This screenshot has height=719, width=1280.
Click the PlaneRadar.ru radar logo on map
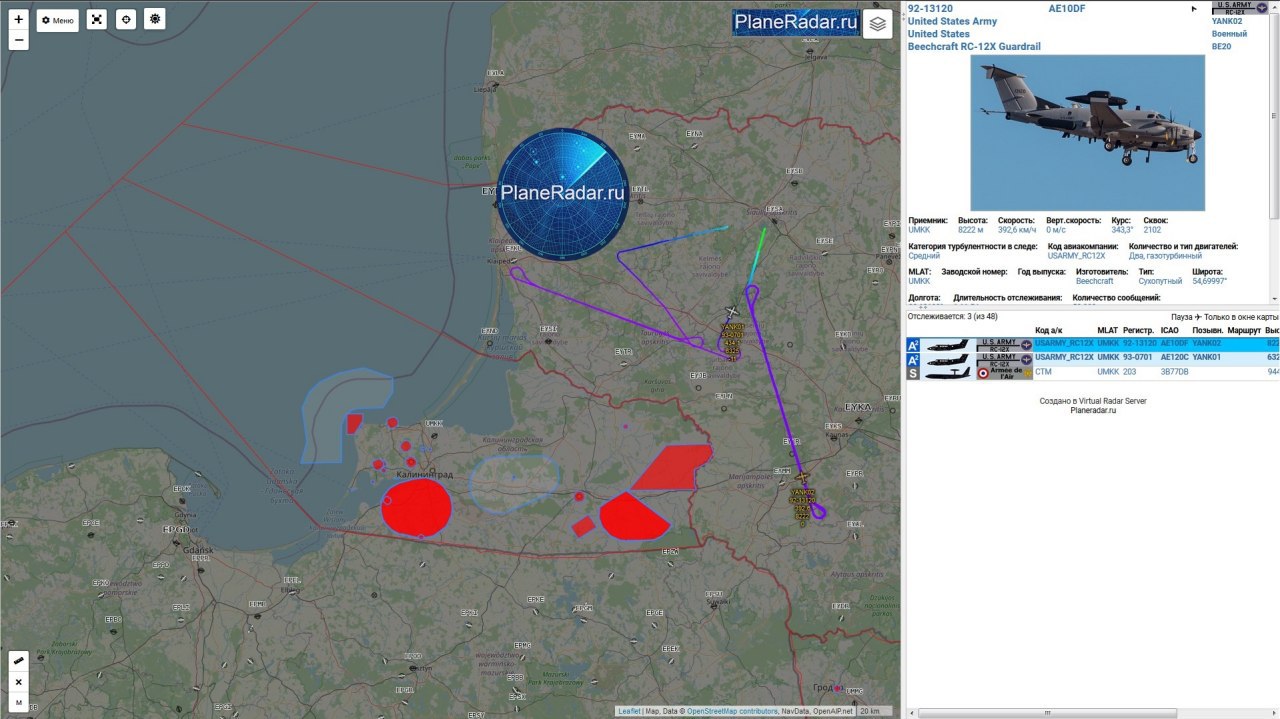(563, 193)
